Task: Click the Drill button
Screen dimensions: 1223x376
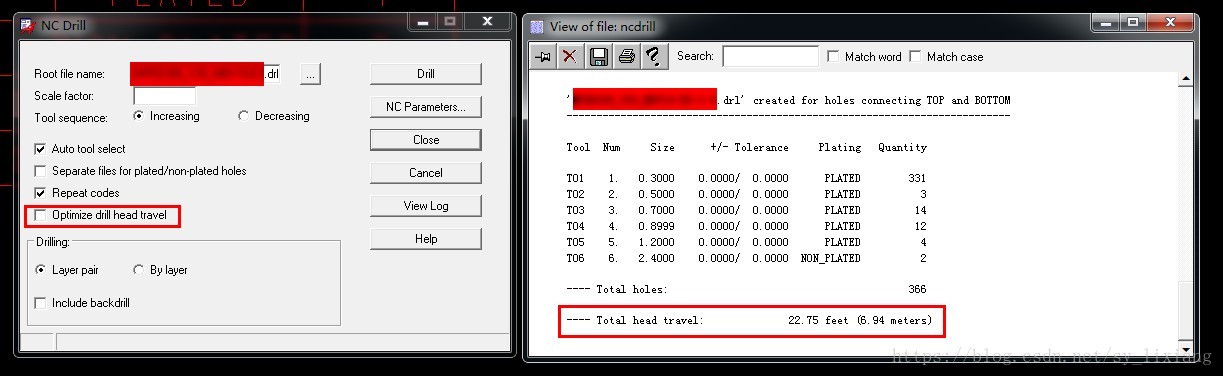Action: [x=426, y=74]
